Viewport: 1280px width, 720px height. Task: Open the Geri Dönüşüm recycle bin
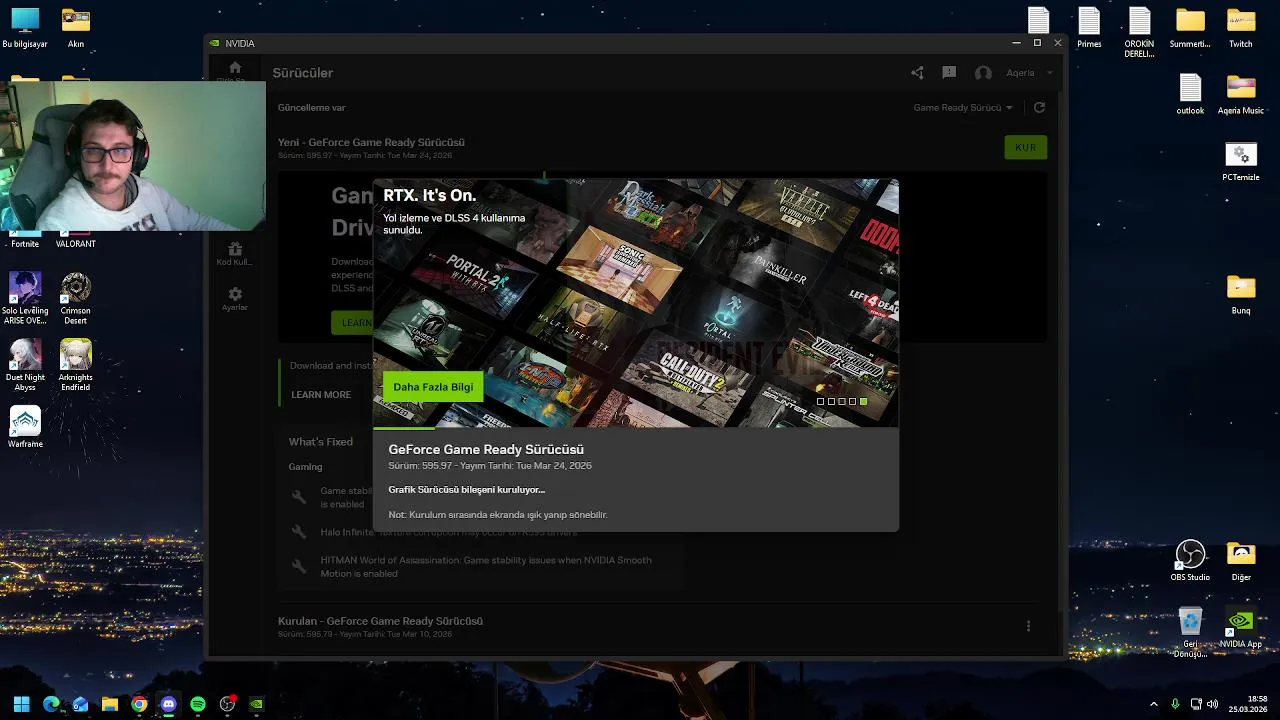(x=1190, y=632)
